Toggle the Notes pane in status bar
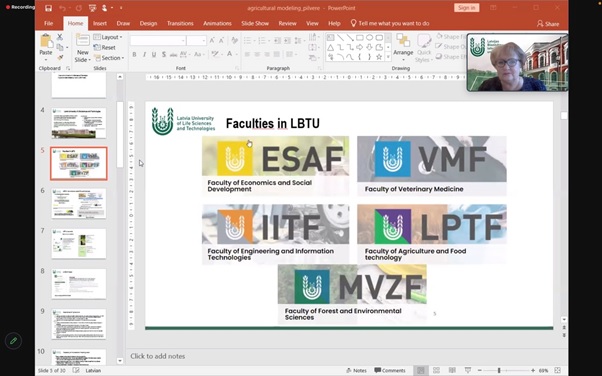 click(x=356, y=370)
